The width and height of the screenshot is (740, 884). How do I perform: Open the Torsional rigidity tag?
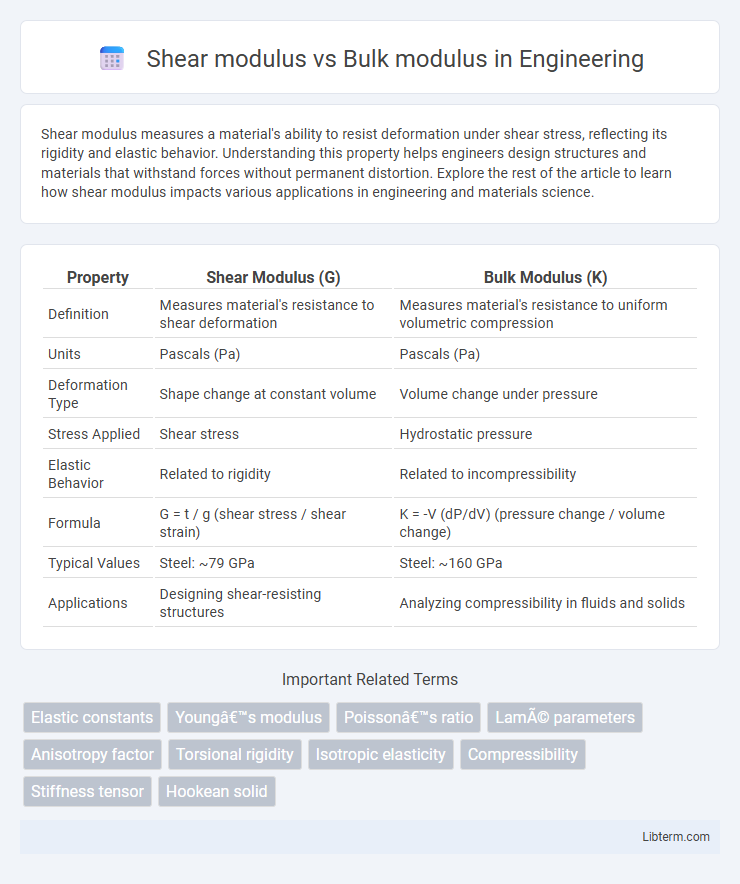pyautogui.click(x=235, y=754)
